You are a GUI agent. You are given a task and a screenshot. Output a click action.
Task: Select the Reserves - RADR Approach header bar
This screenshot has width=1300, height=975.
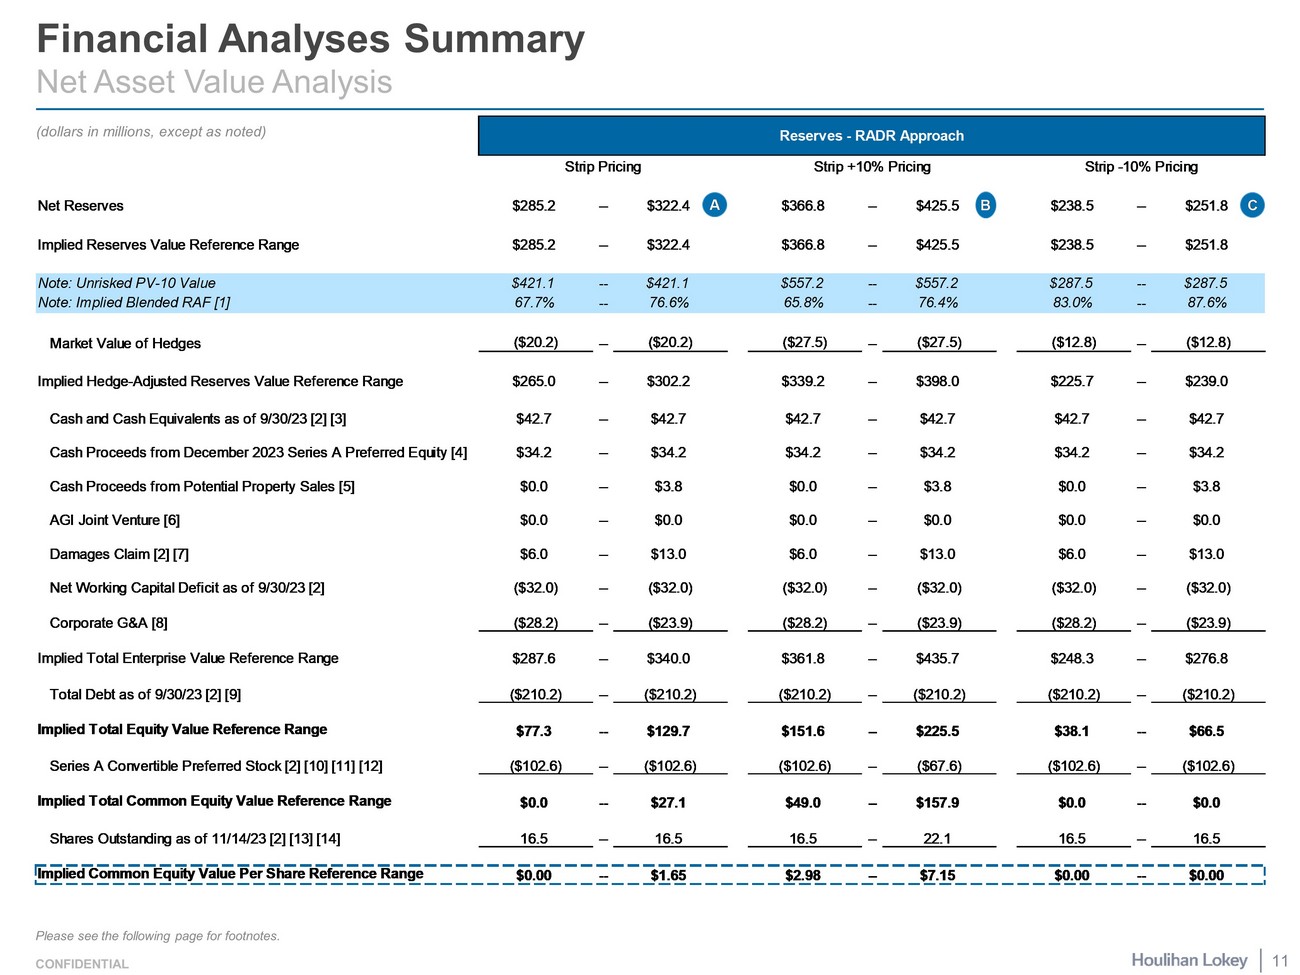pos(871,136)
